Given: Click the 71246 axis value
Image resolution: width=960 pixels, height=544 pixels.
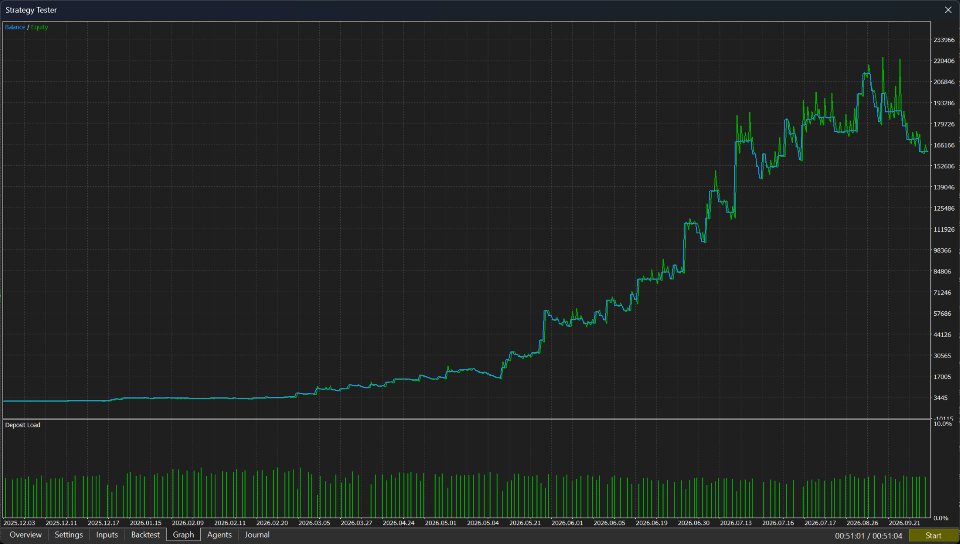Looking at the screenshot, I should [x=943, y=292].
